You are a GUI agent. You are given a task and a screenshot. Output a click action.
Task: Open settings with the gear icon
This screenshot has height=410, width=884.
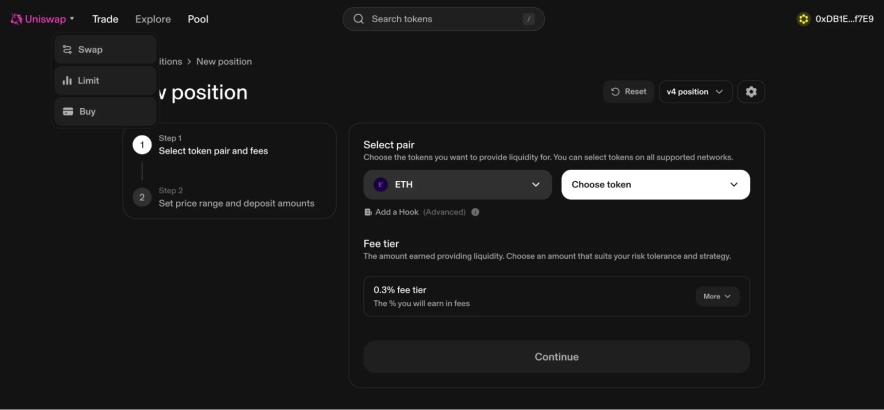[x=751, y=92]
